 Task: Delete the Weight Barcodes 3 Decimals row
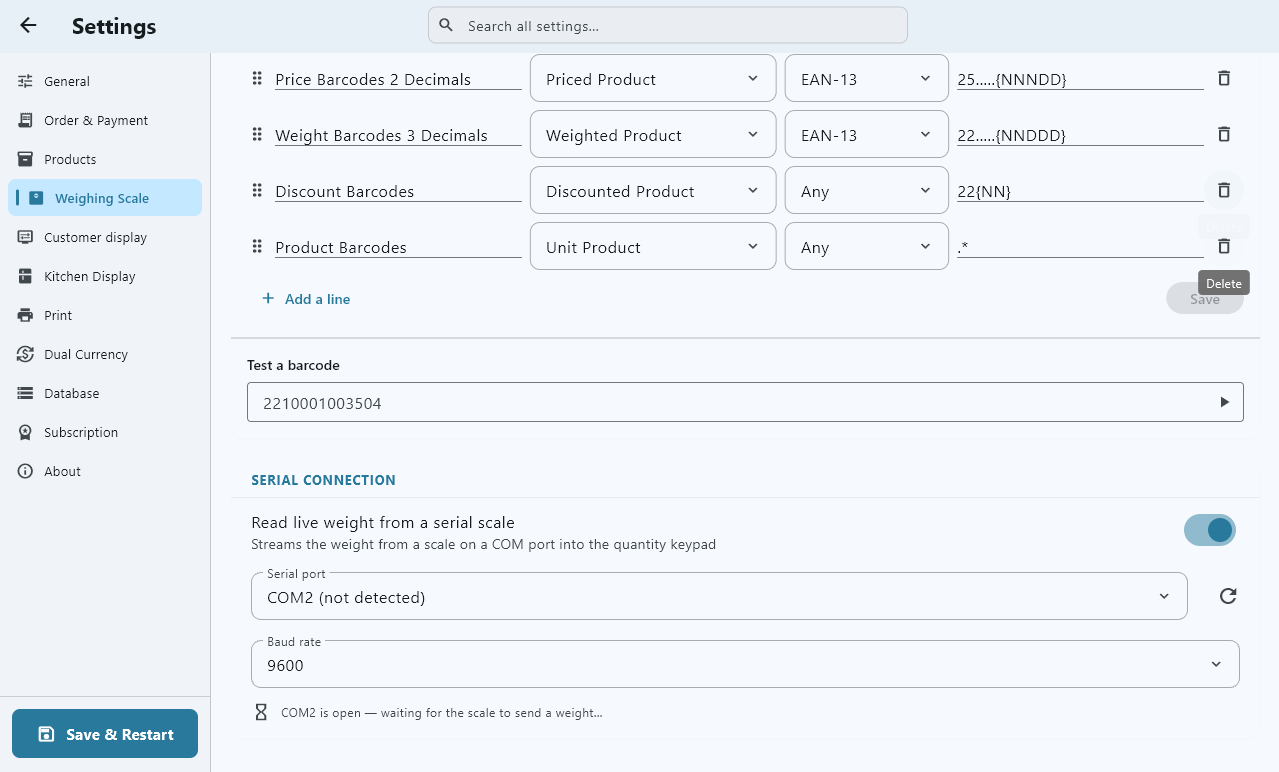[1224, 134]
